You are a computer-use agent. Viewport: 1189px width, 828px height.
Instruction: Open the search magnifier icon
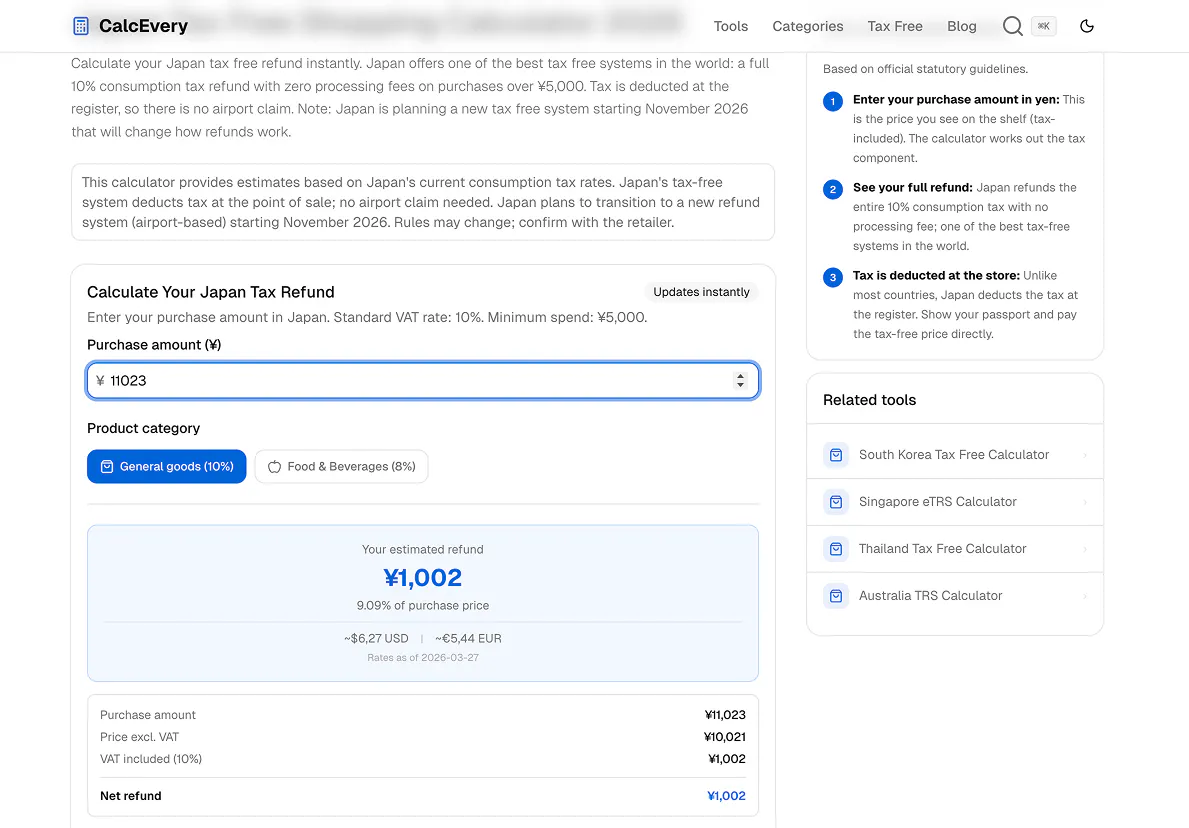pyautogui.click(x=1012, y=27)
